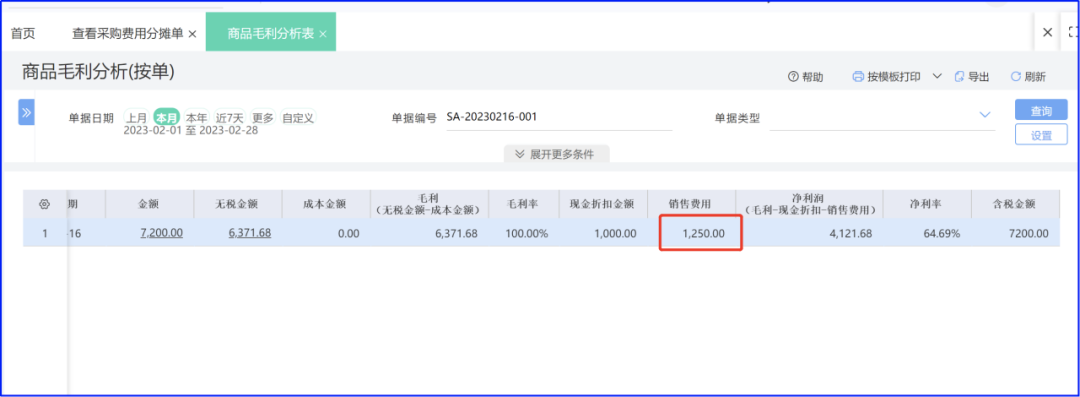Click the 按模板打印 print button
This screenshot has height=397, width=1080.
point(886,77)
